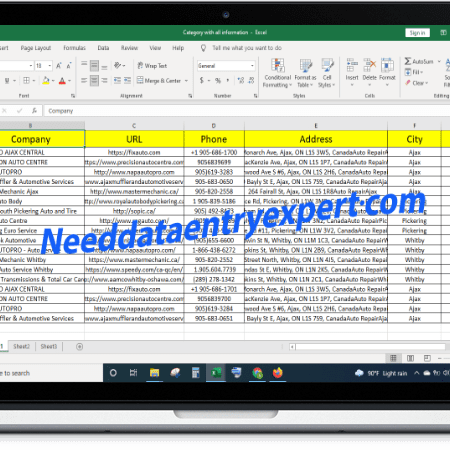Toggle Align Right
This screenshot has width=450, height=450.
[104, 80]
